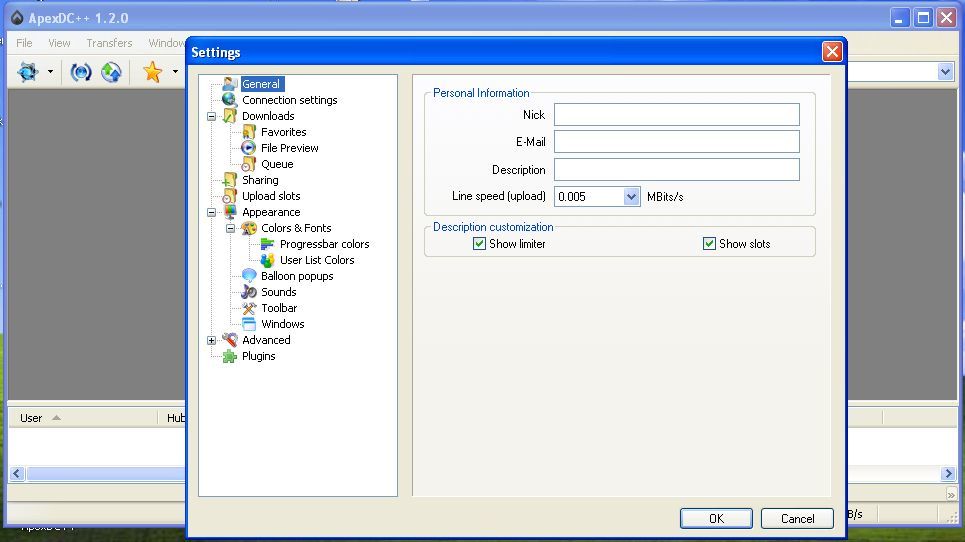The height and width of the screenshot is (542, 965).
Task: Collapse the Appearance tree node
Action: (211, 212)
